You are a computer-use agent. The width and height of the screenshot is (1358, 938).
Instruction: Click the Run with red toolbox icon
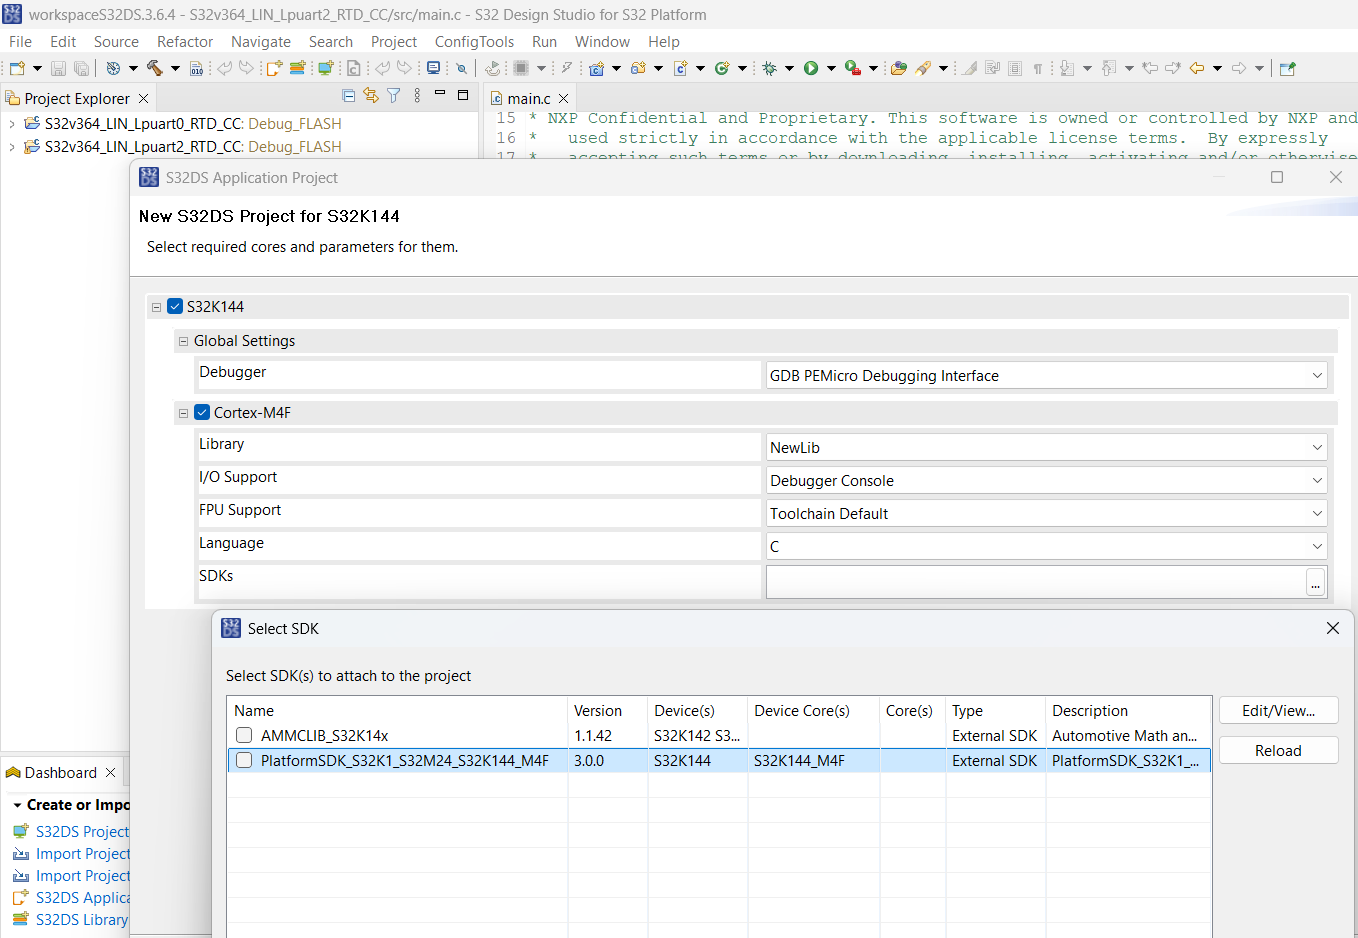(852, 68)
